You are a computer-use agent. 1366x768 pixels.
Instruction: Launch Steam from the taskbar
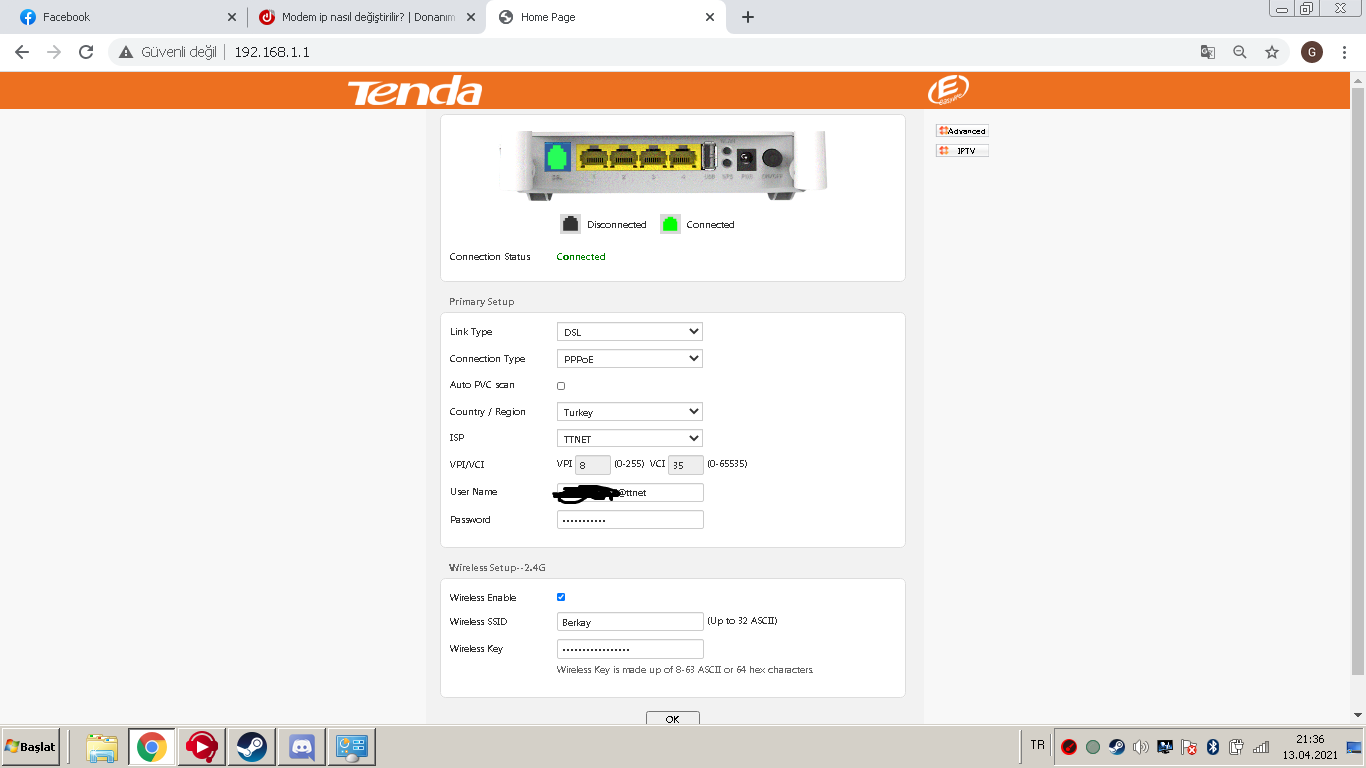pos(251,746)
